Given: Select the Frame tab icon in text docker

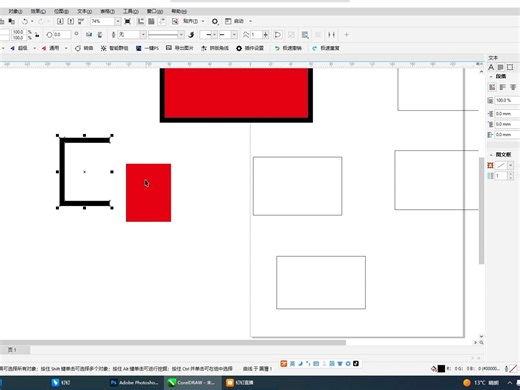Looking at the screenshot, I should 510,67.
